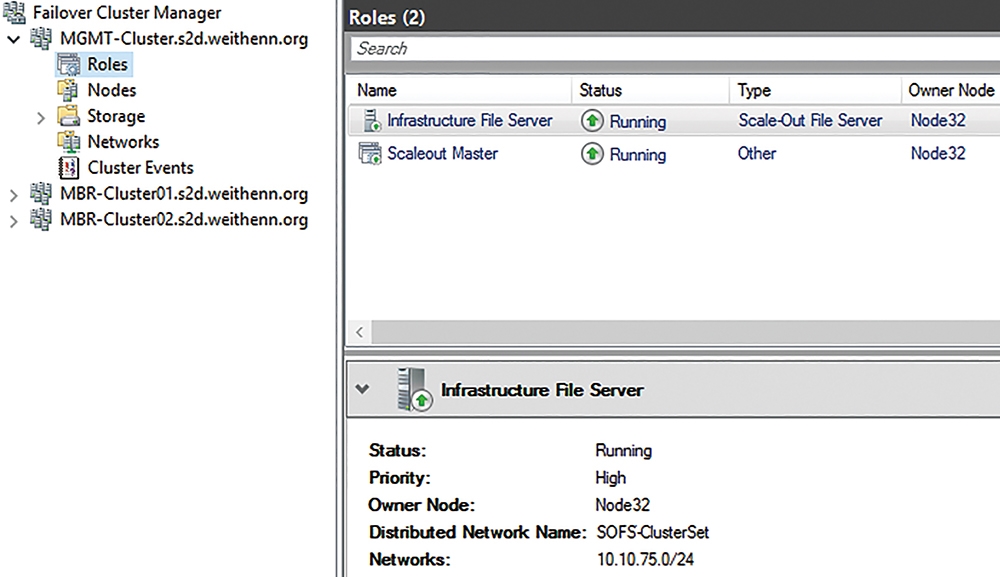Image resolution: width=1000 pixels, height=577 pixels.
Task: Collapse the MGMT-Cluster tree node
Action: 13,40
